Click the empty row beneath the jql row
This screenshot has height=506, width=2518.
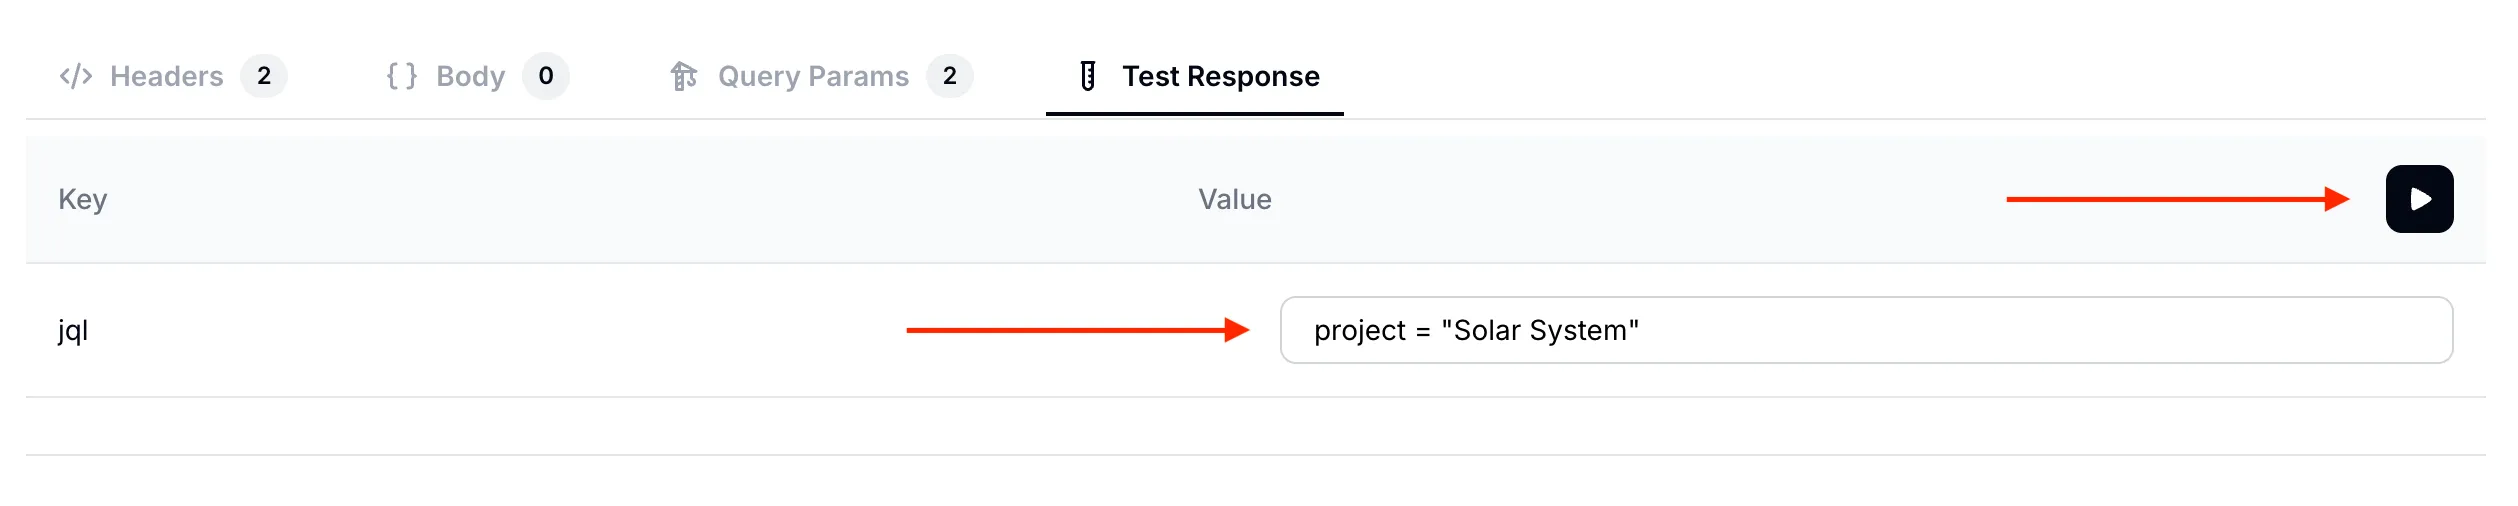point(1255,426)
